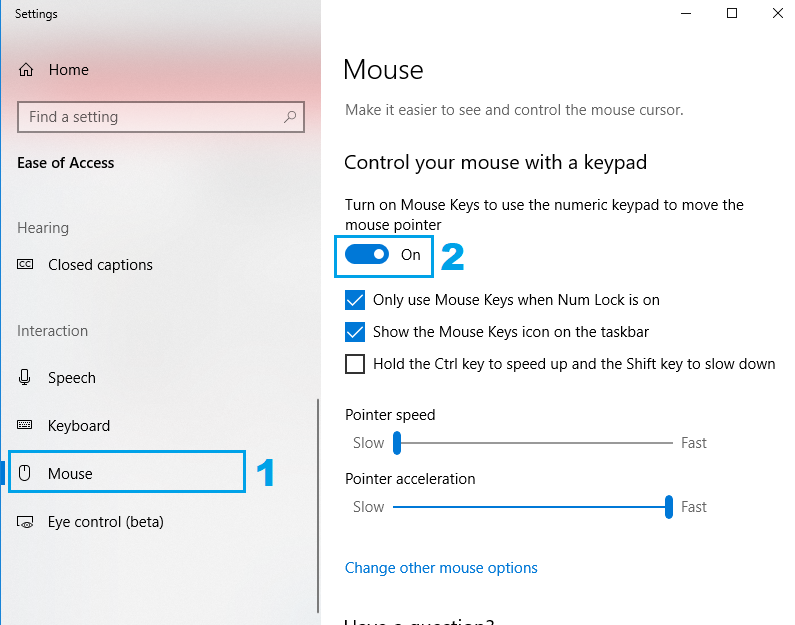This screenshot has width=795, height=625.
Task: Uncheck Show Mouse Keys icon on taskbar
Action: click(355, 332)
